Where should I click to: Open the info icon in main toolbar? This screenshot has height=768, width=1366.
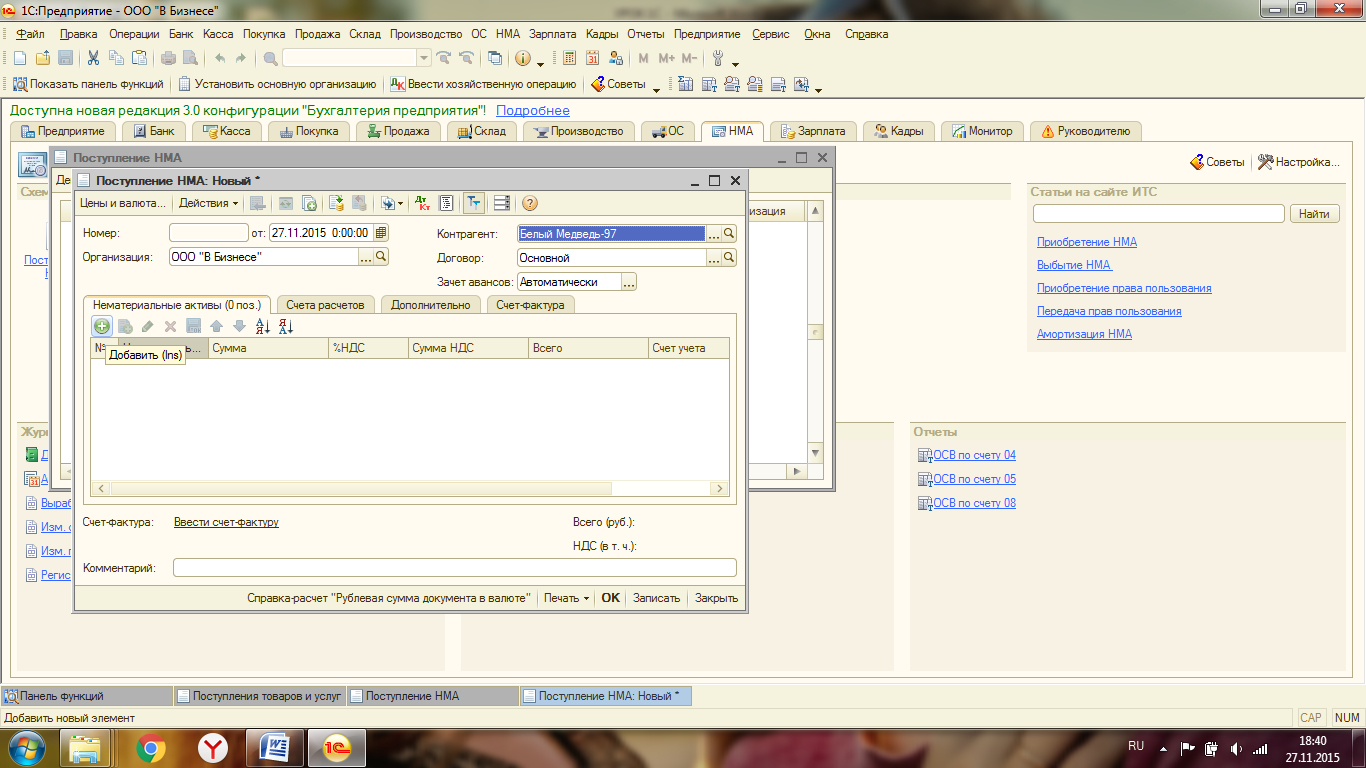click(x=522, y=58)
